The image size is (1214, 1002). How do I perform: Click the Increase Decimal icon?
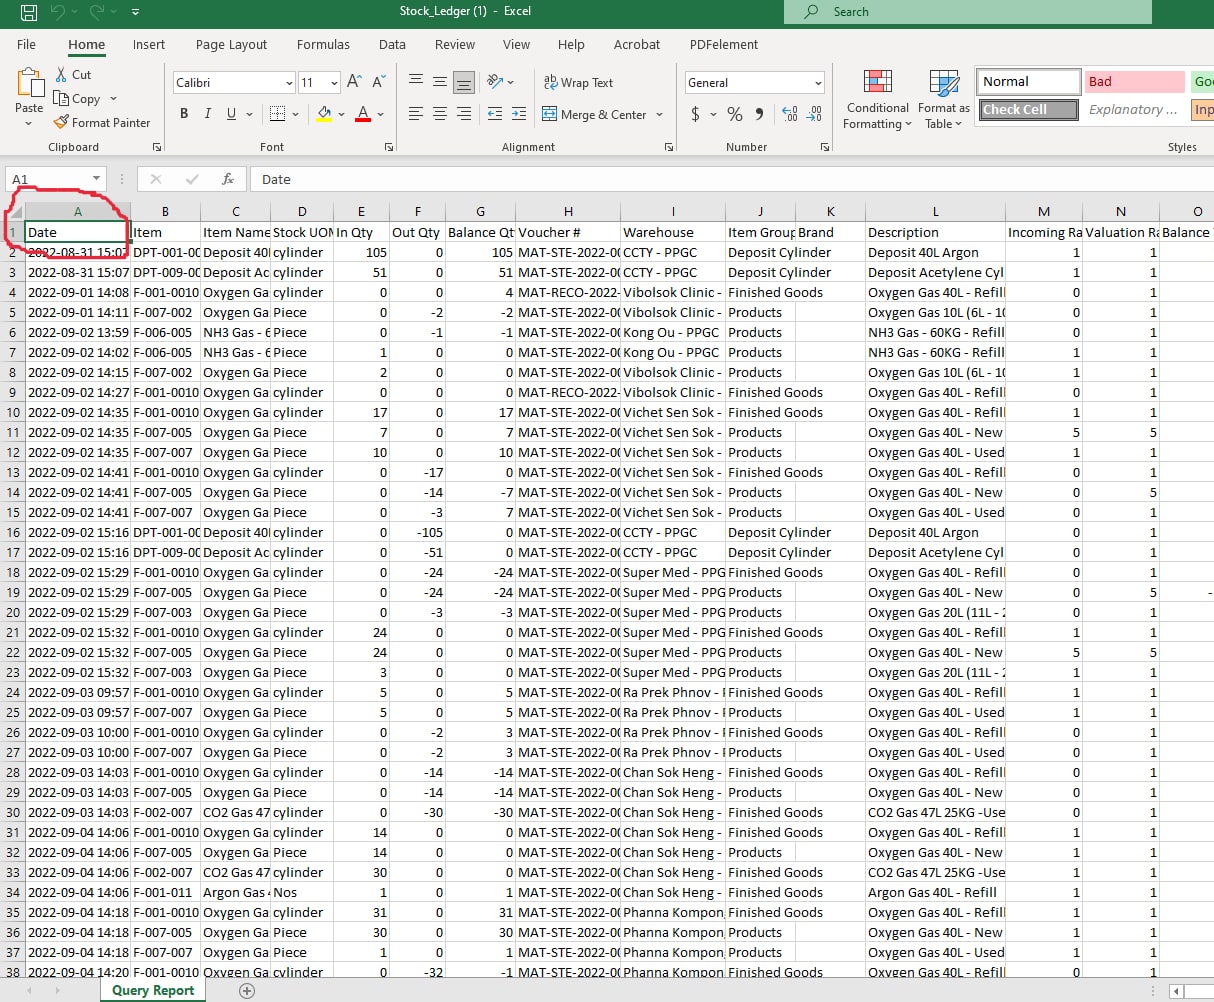(790, 114)
